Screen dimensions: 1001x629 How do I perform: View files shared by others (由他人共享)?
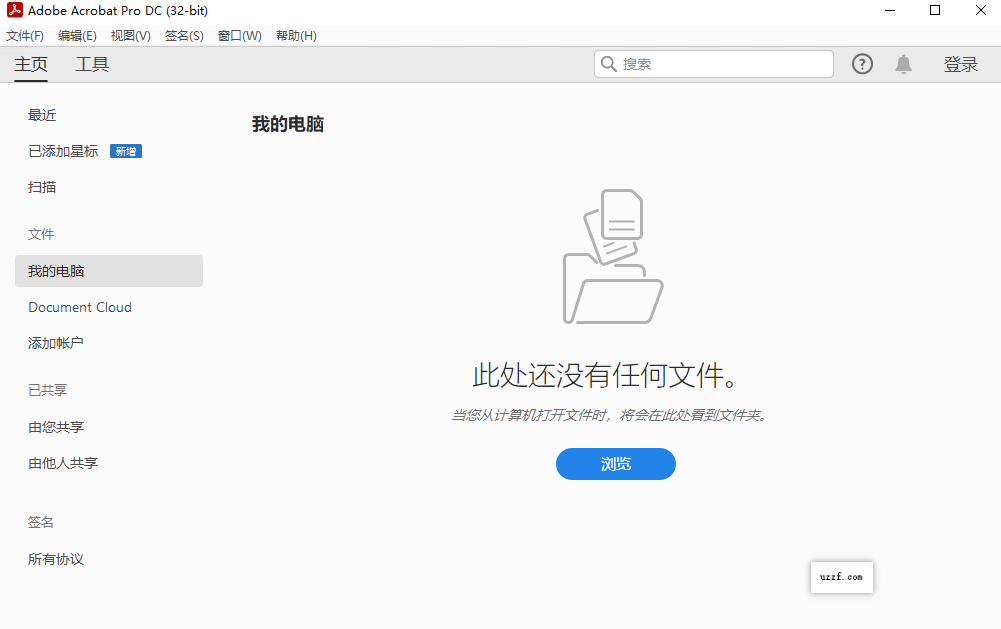pos(63,462)
